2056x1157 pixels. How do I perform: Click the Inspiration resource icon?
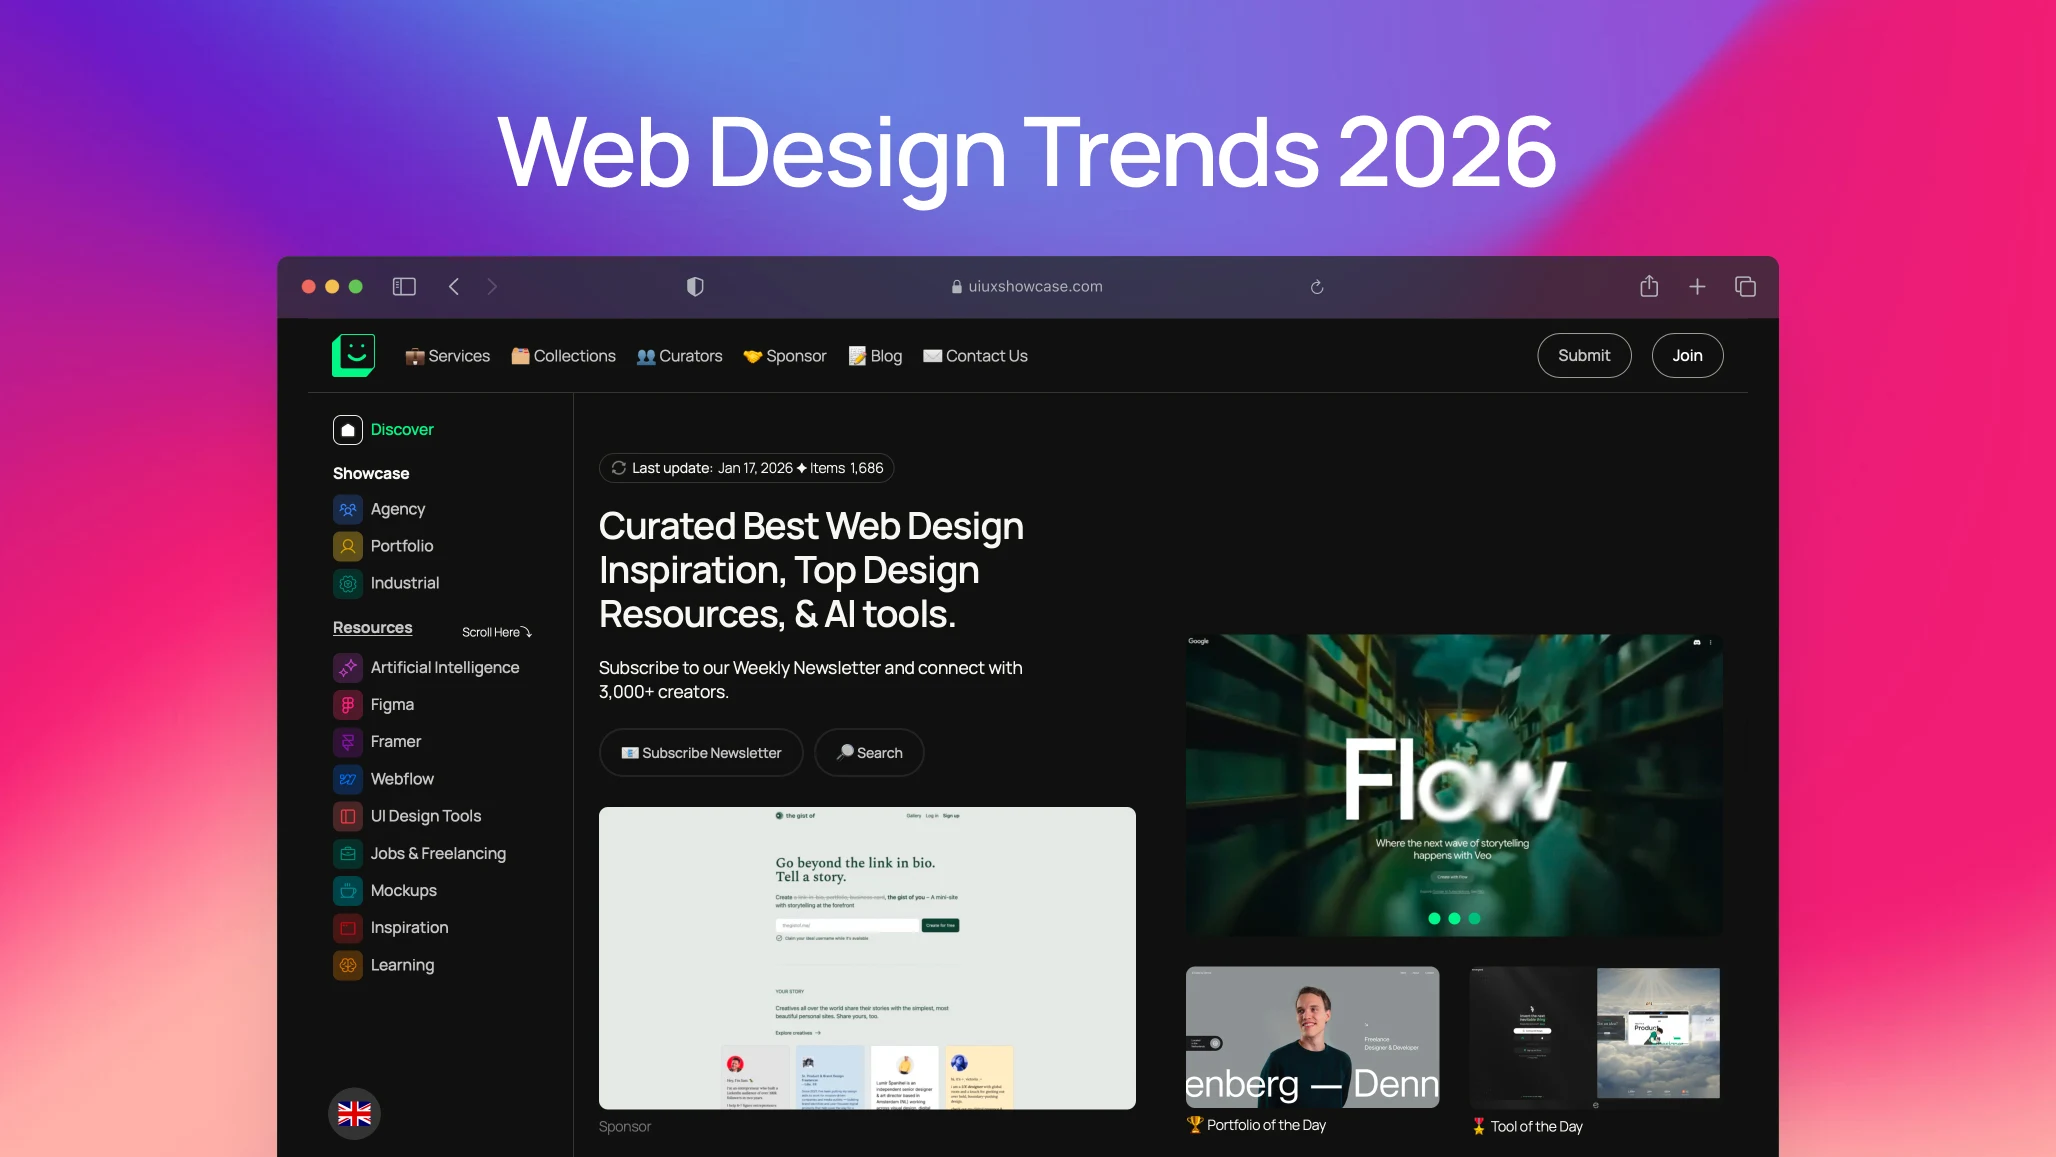(346, 927)
